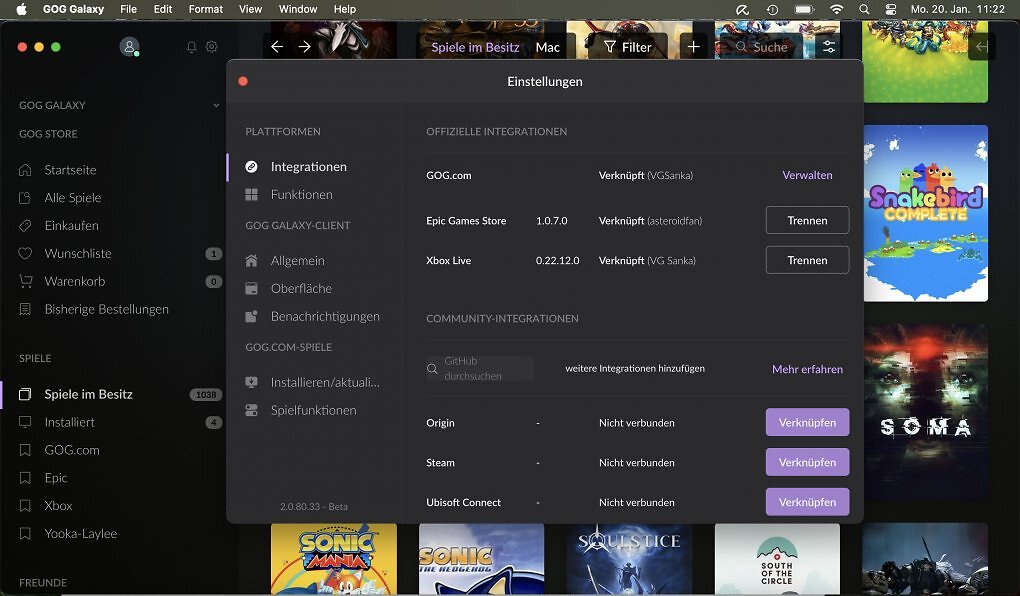This screenshot has width=1020, height=596.
Task: Click Trennen for Epic Games Store
Action: click(x=807, y=221)
